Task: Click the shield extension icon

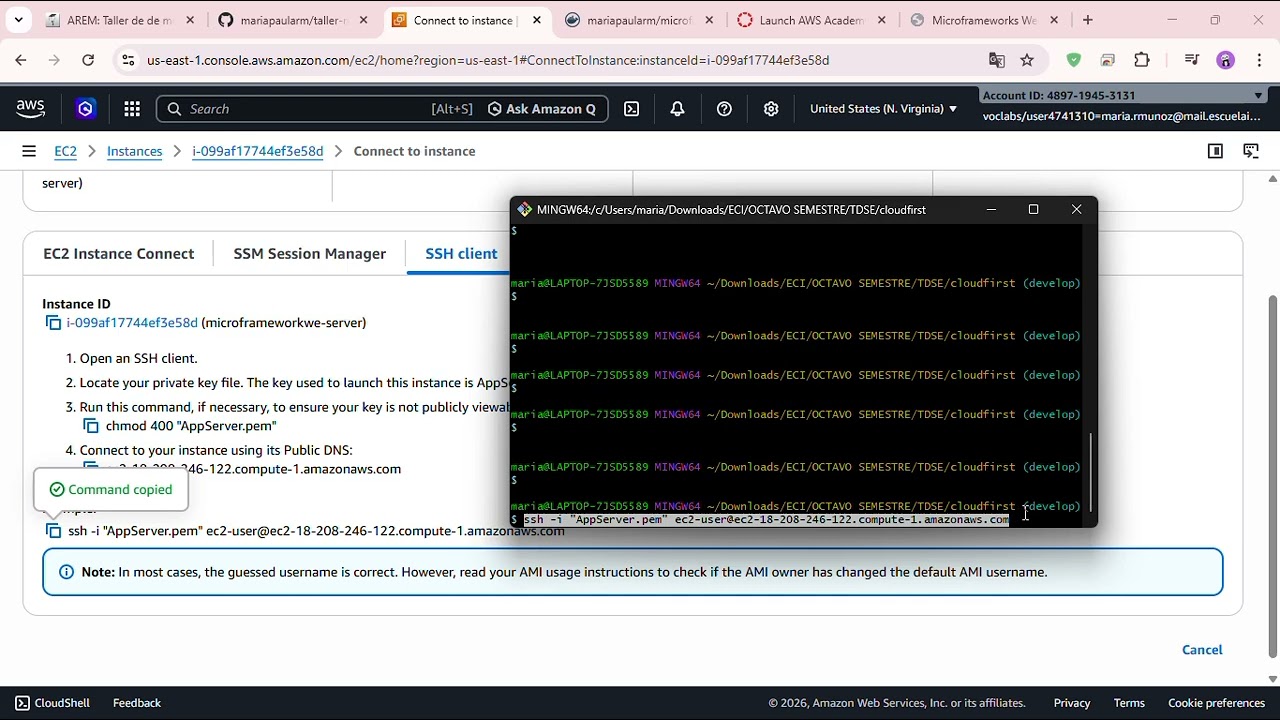Action: click(1074, 60)
